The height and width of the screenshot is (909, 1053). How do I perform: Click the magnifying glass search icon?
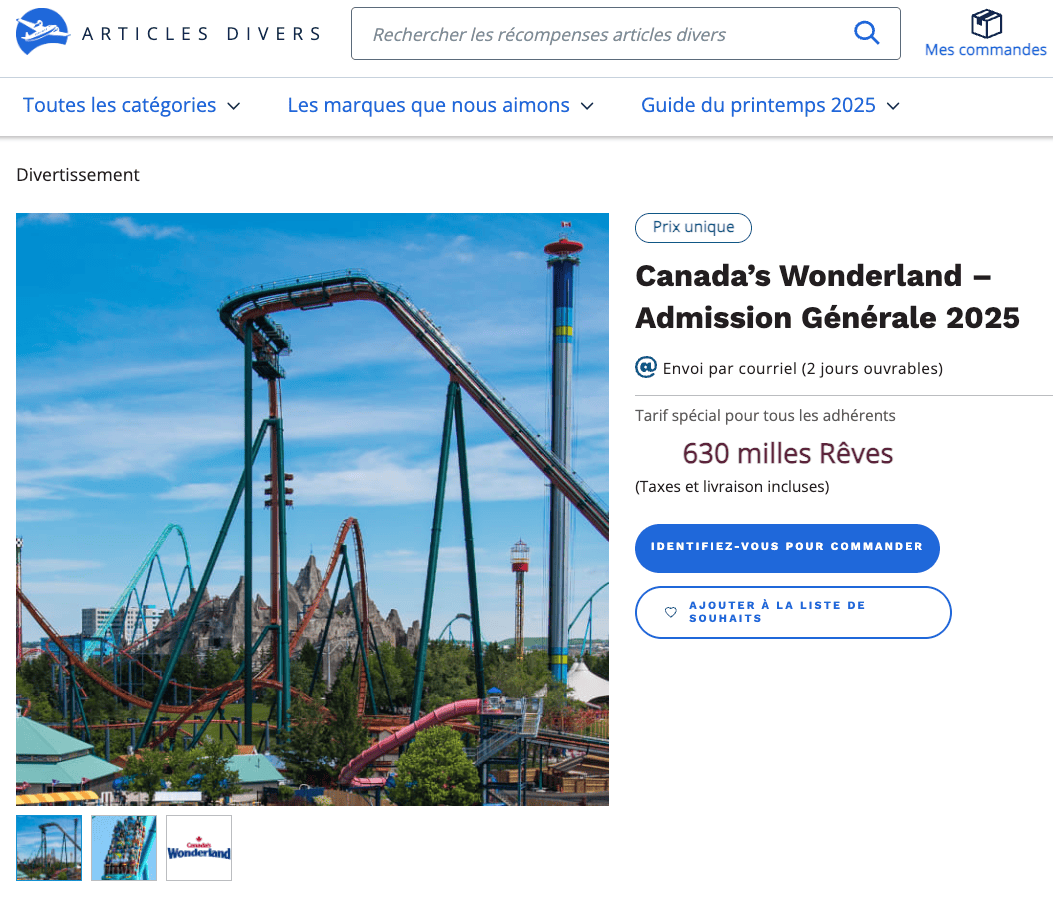click(x=866, y=33)
